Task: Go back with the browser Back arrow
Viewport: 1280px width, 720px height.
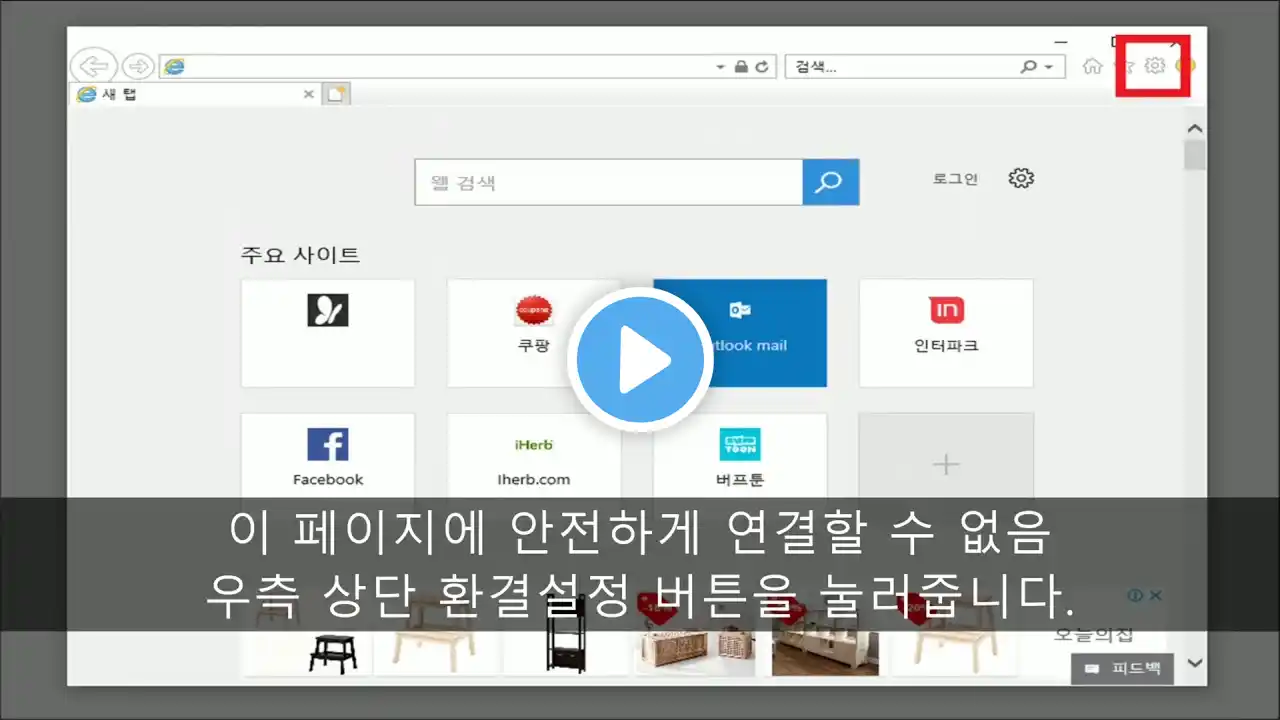Action: pos(93,67)
